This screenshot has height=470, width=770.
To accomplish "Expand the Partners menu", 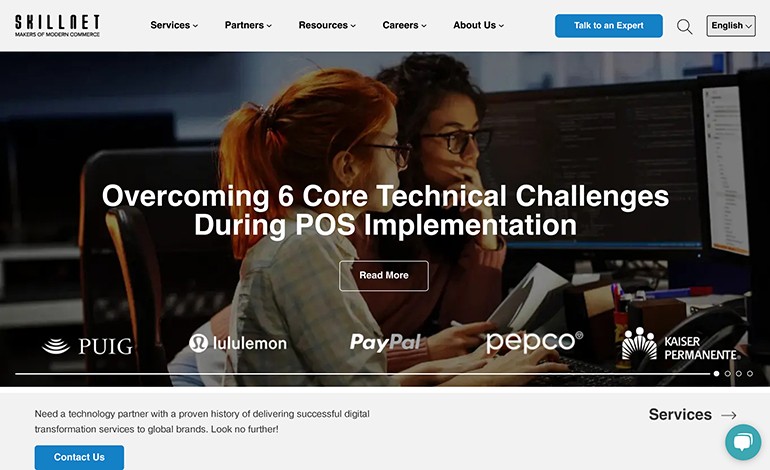I will click(x=248, y=25).
